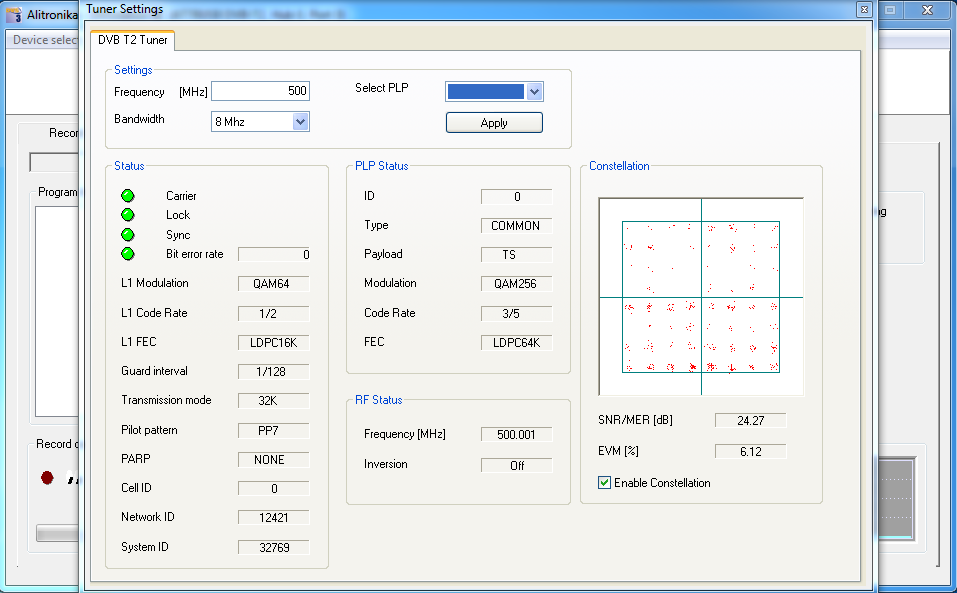Click the Network ID value box
The width and height of the screenshot is (957, 593).
[x=273, y=518]
